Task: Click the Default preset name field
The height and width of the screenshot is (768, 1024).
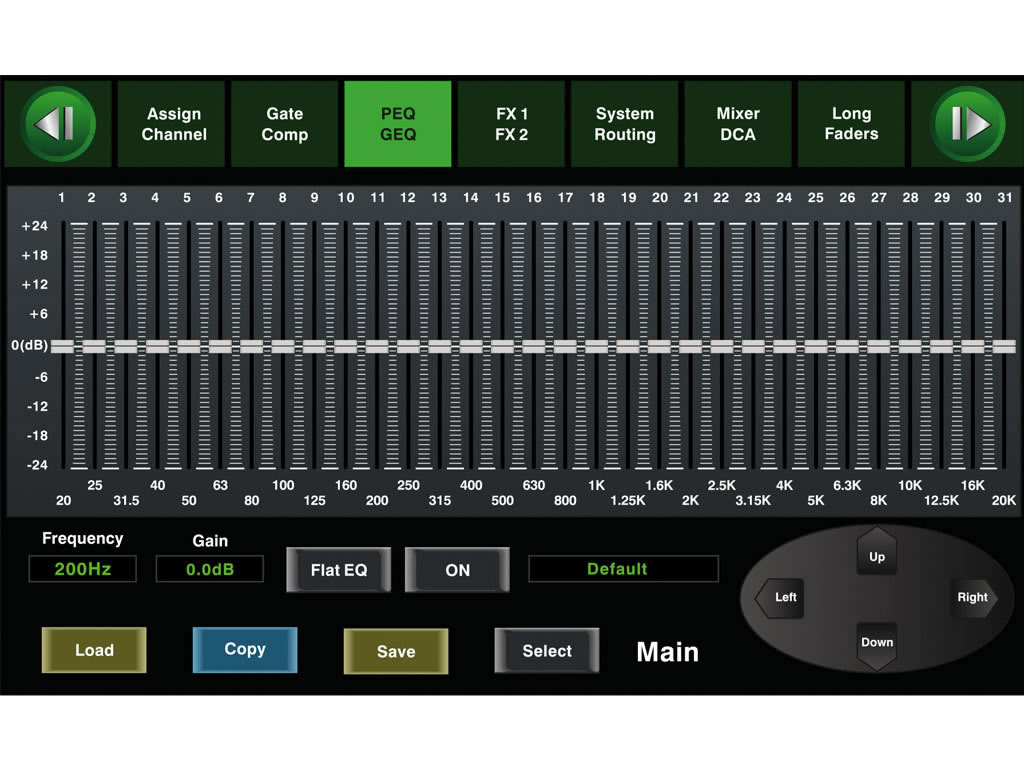Action: tap(623, 569)
